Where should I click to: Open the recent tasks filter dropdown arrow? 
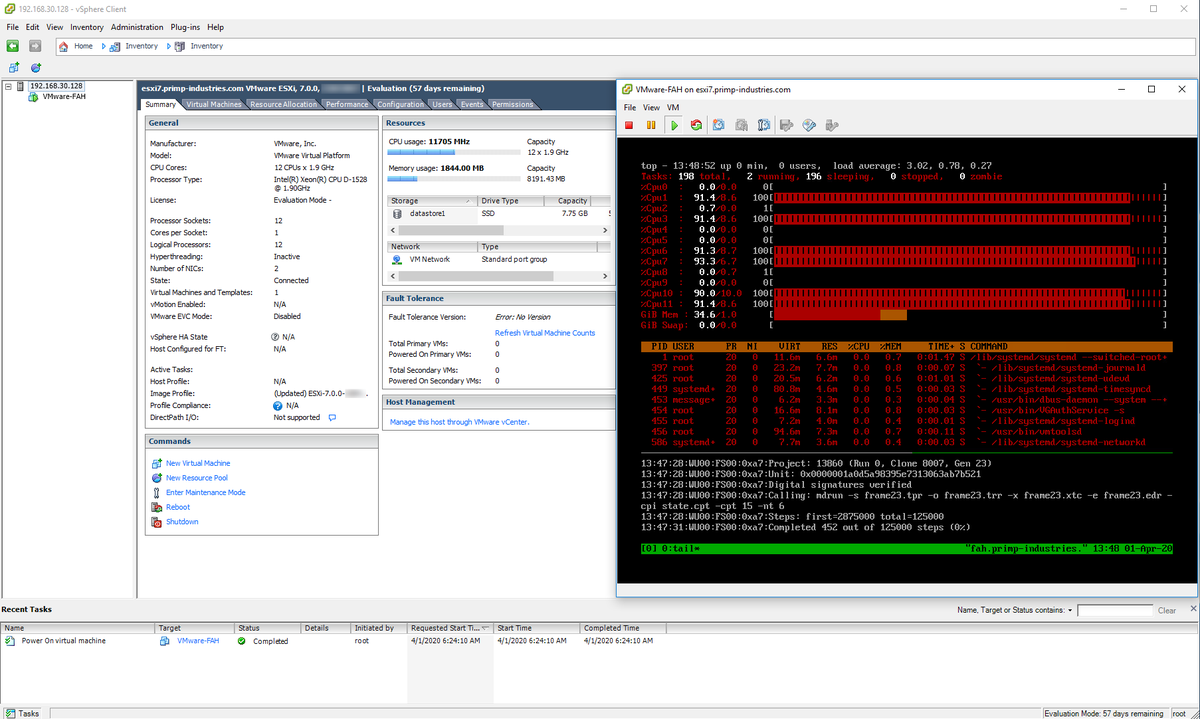click(x=1070, y=610)
